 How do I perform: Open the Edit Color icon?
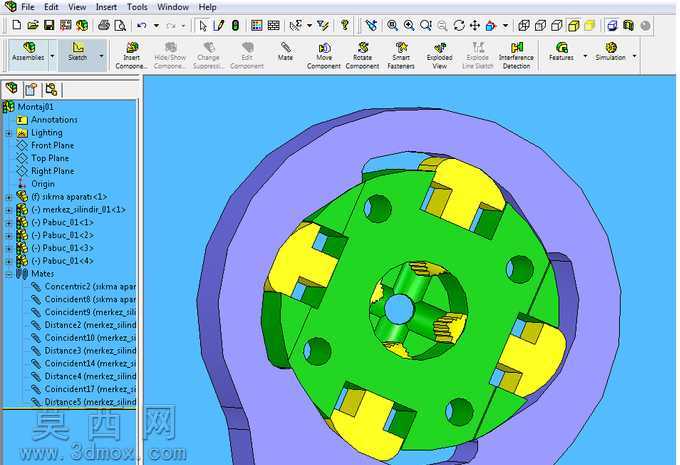257,26
